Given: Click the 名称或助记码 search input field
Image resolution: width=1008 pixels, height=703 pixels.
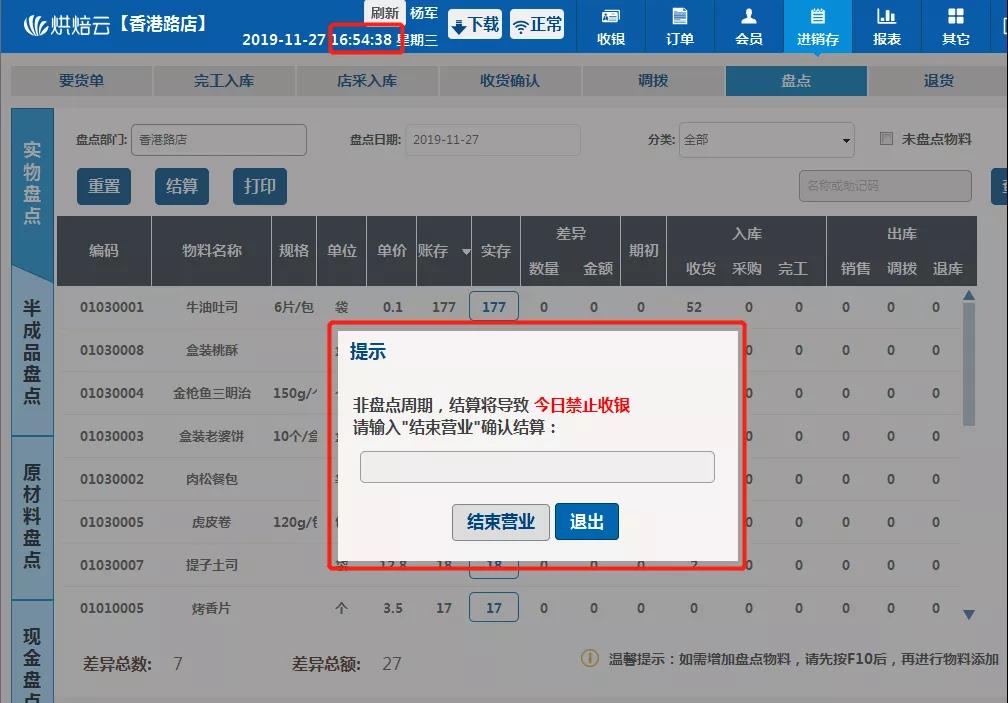Looking at the screenshot, I should [886, 186].
